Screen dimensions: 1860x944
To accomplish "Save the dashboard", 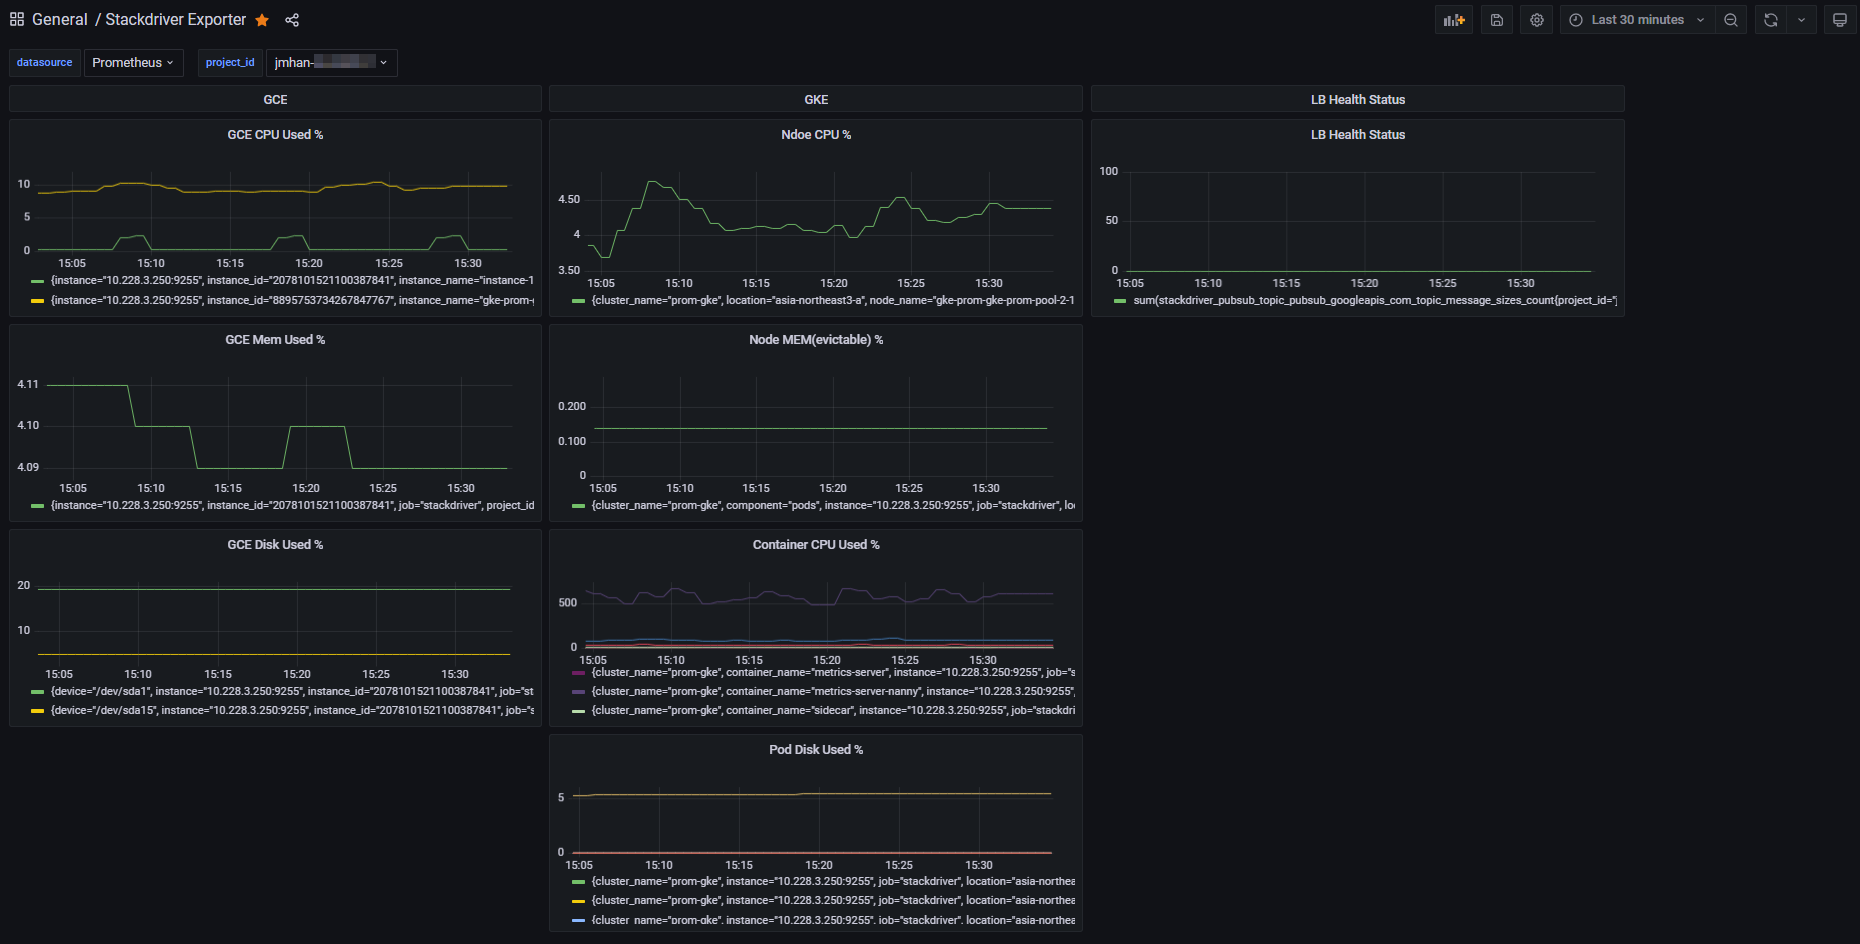I will pos(1497,20).
